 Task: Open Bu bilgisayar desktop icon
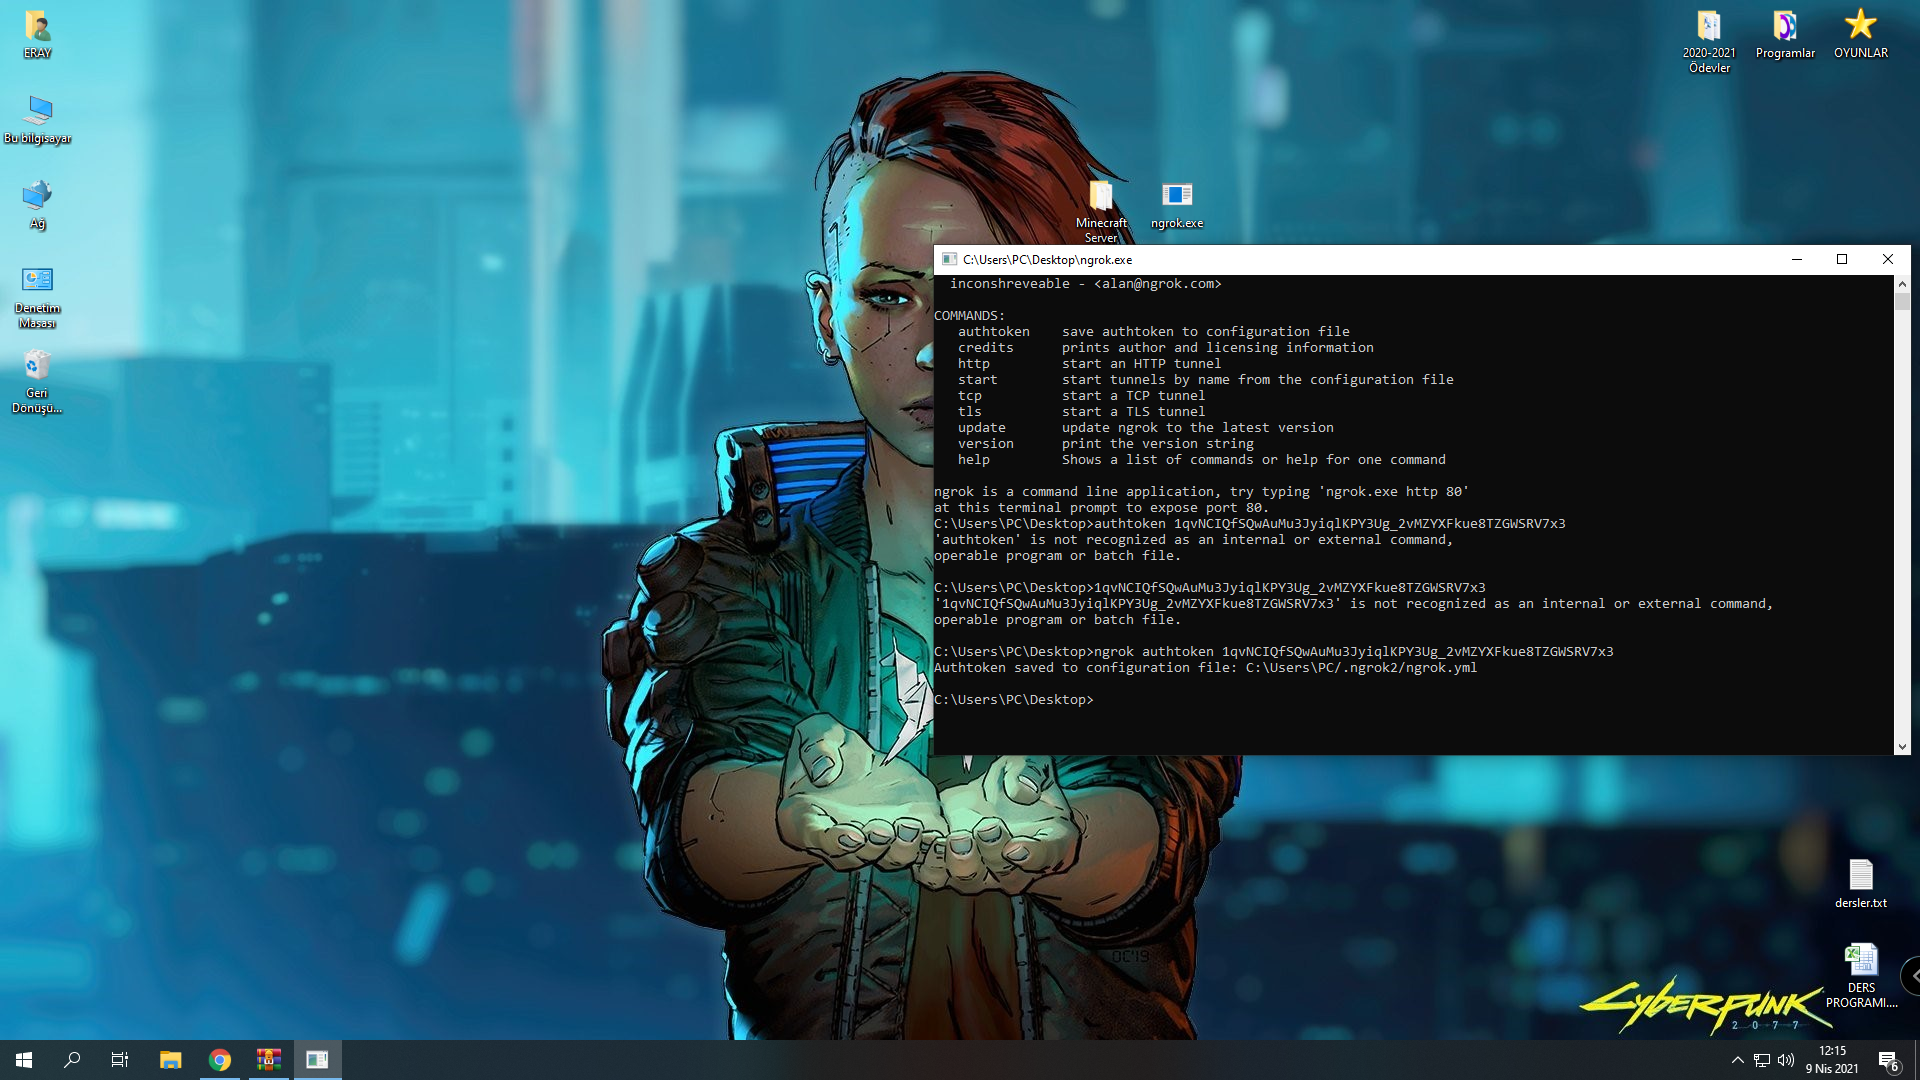tap(37, 112)
